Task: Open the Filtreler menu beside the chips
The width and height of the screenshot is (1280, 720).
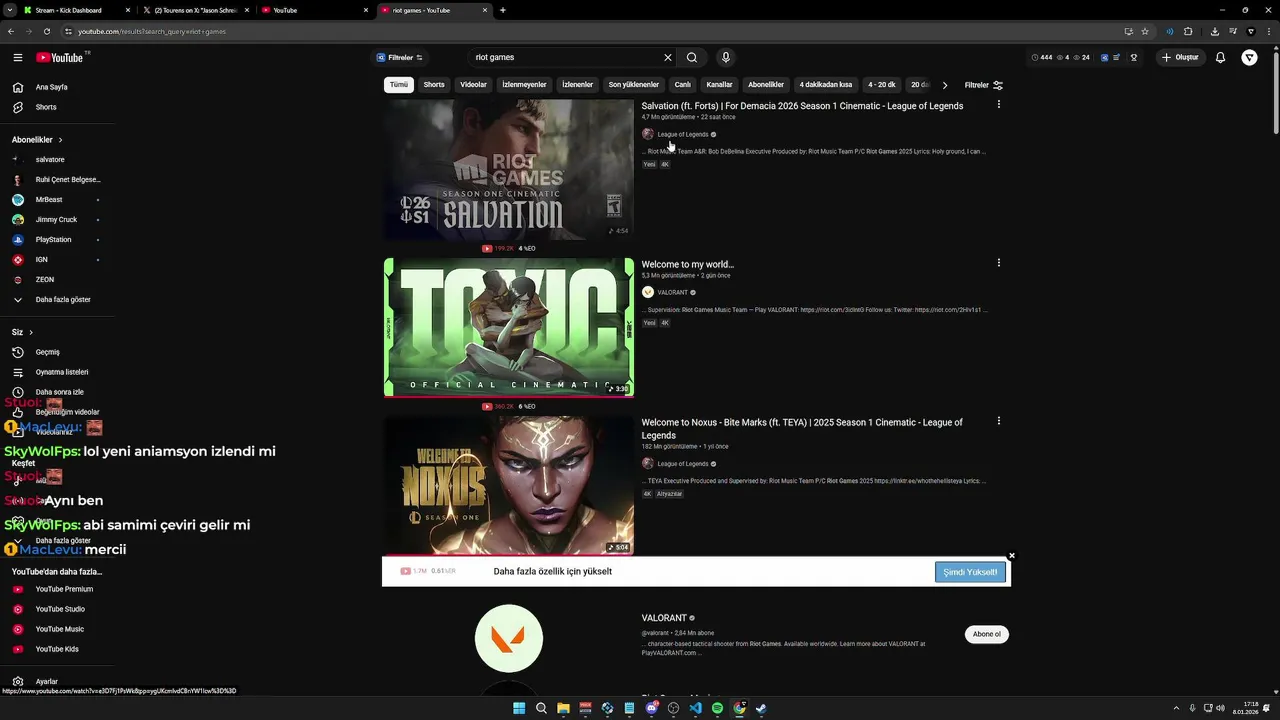Action: click(983, 85)
